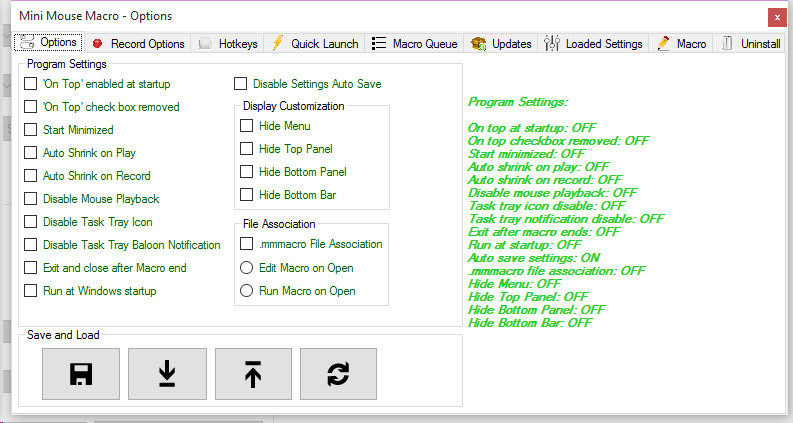Click the upload arrow export settings button

pyautogui.click(x=253, y=374)
